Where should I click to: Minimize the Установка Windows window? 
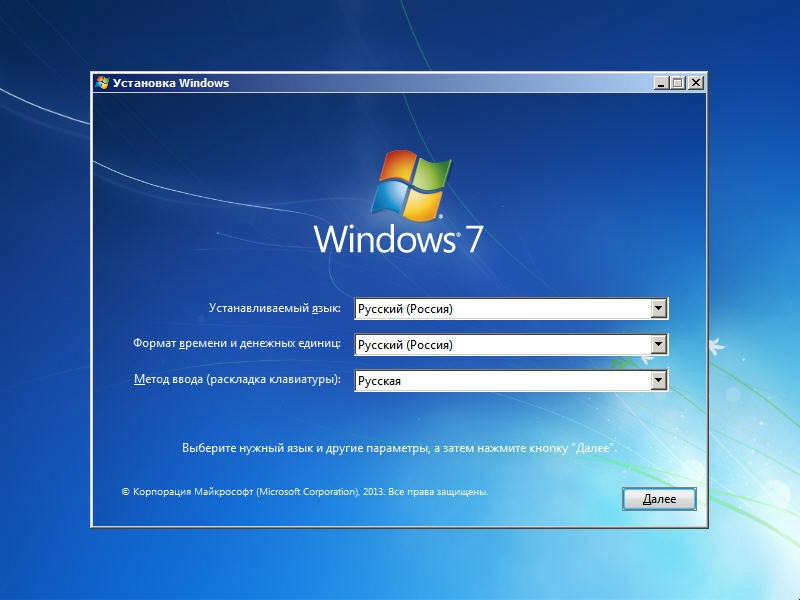661,83
